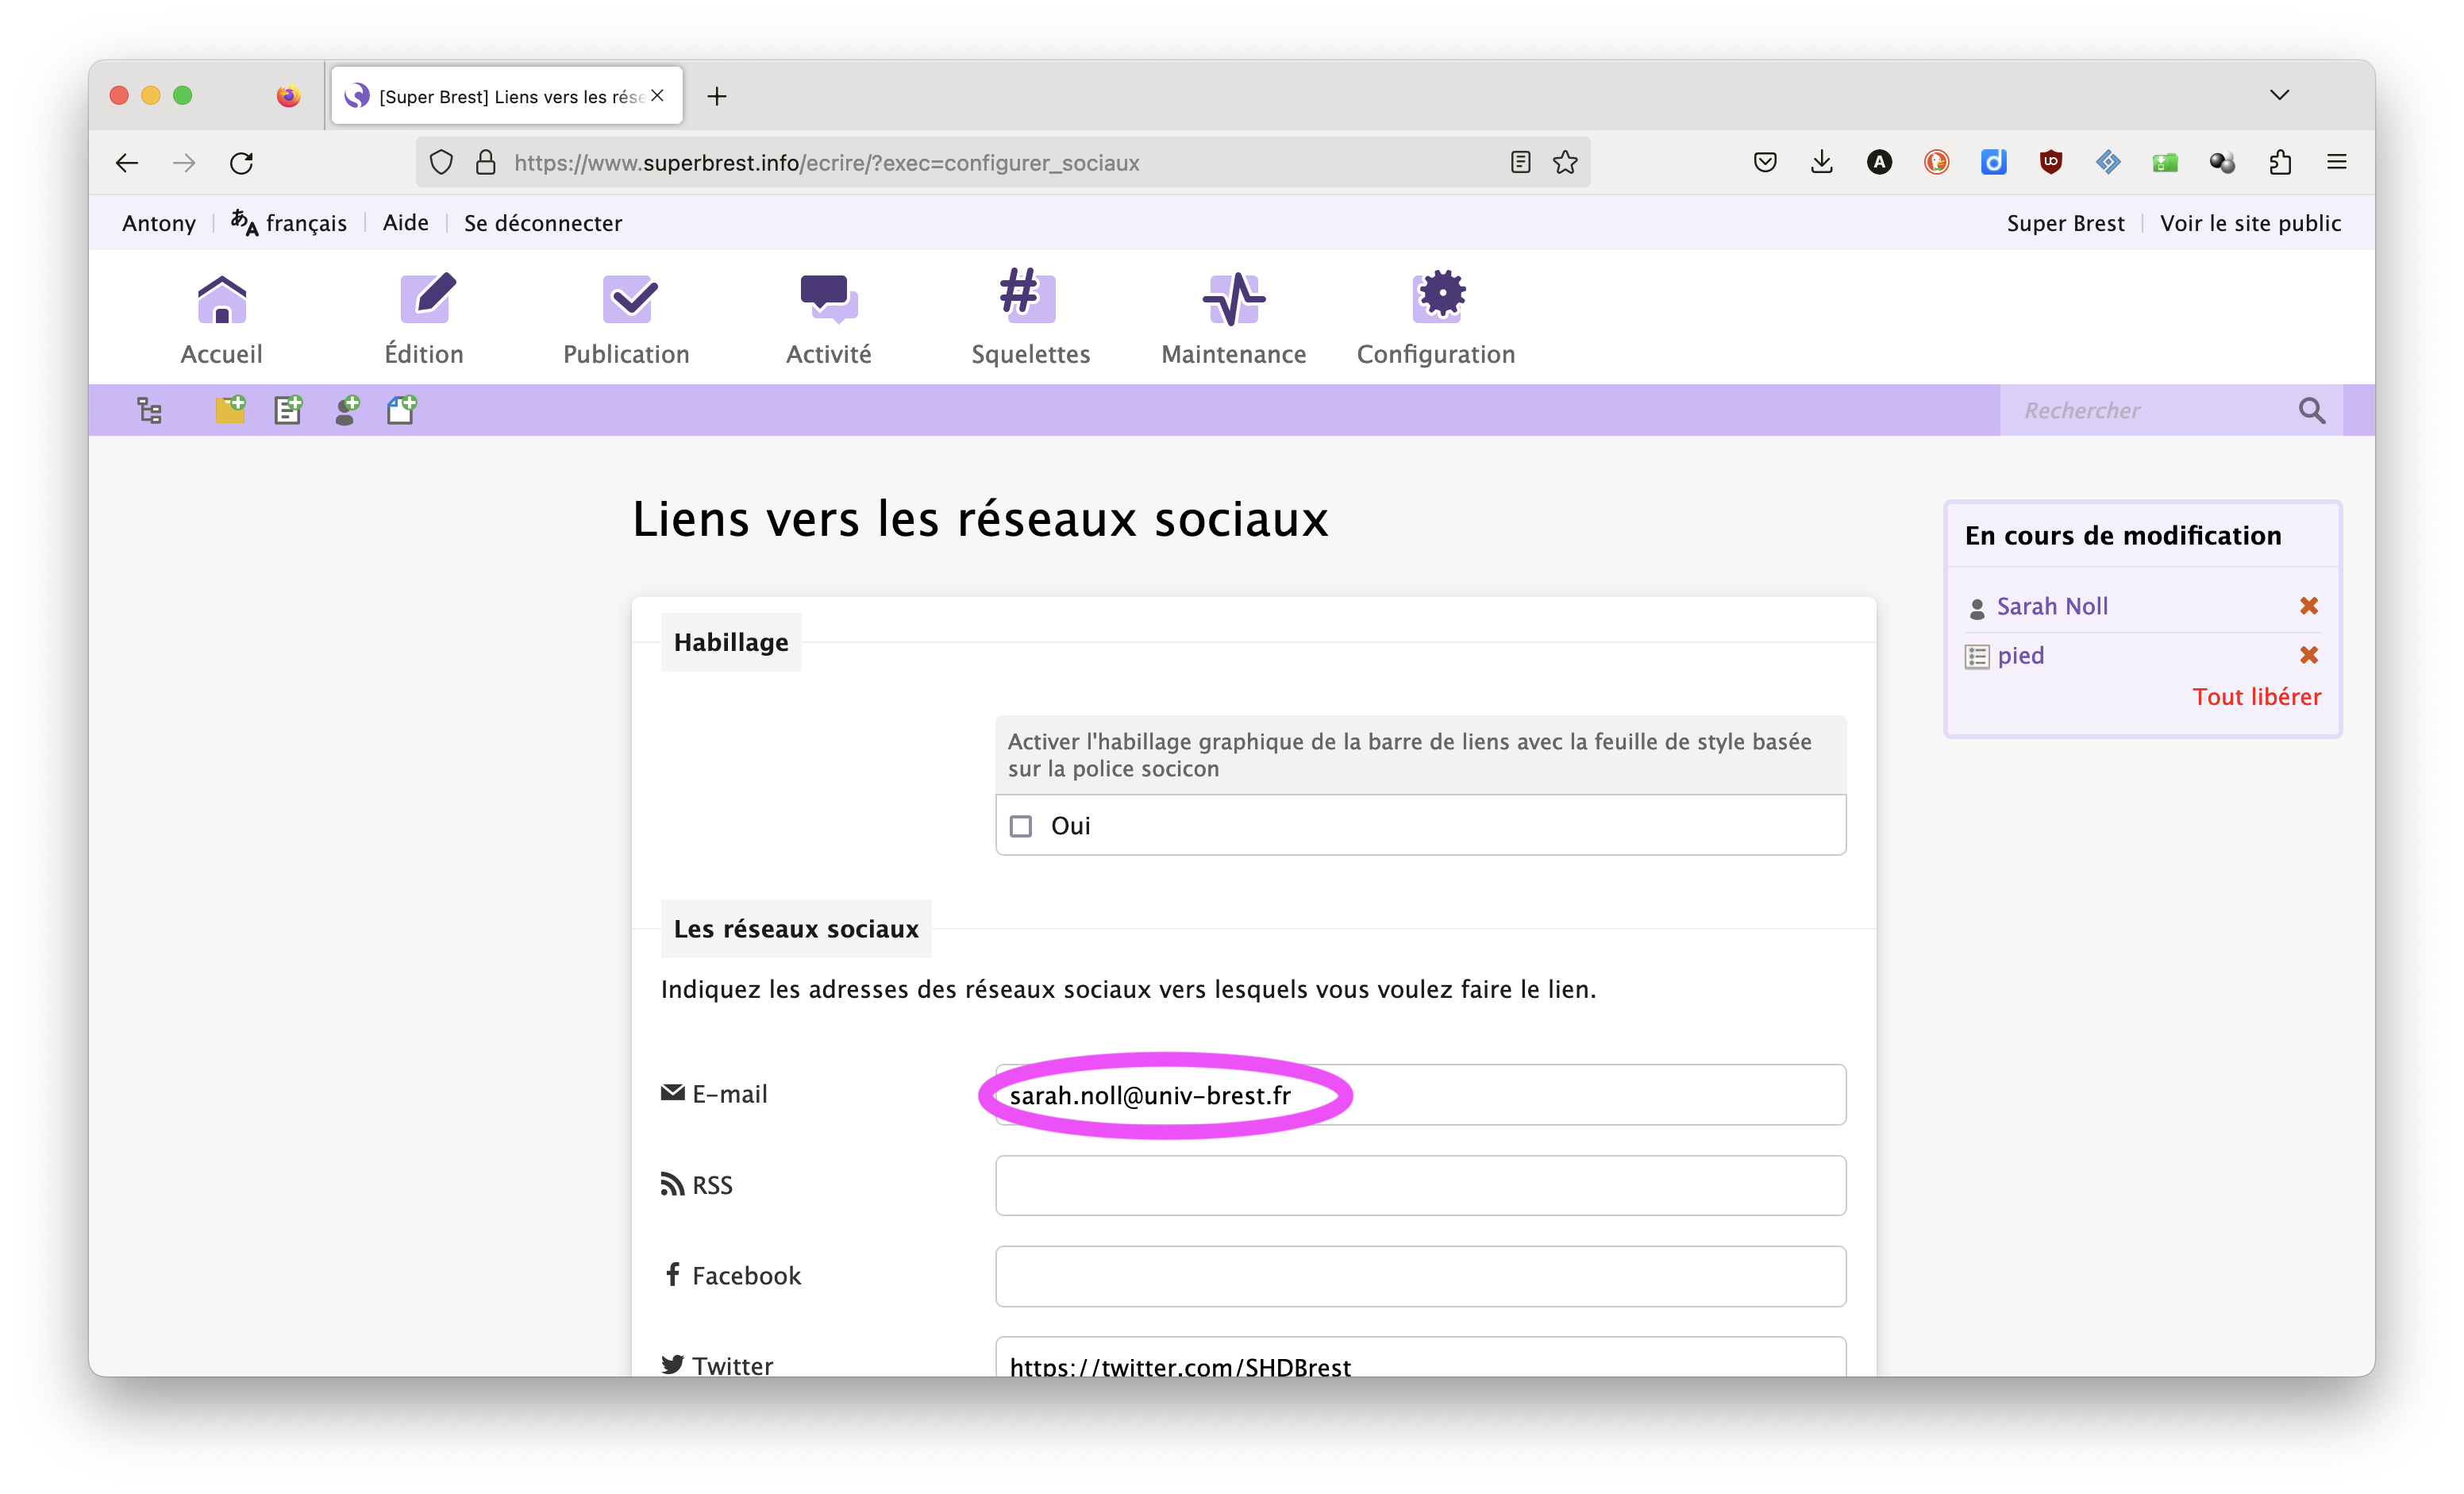
Task: Go back with browser back arrow
Action: pos(126,162)
